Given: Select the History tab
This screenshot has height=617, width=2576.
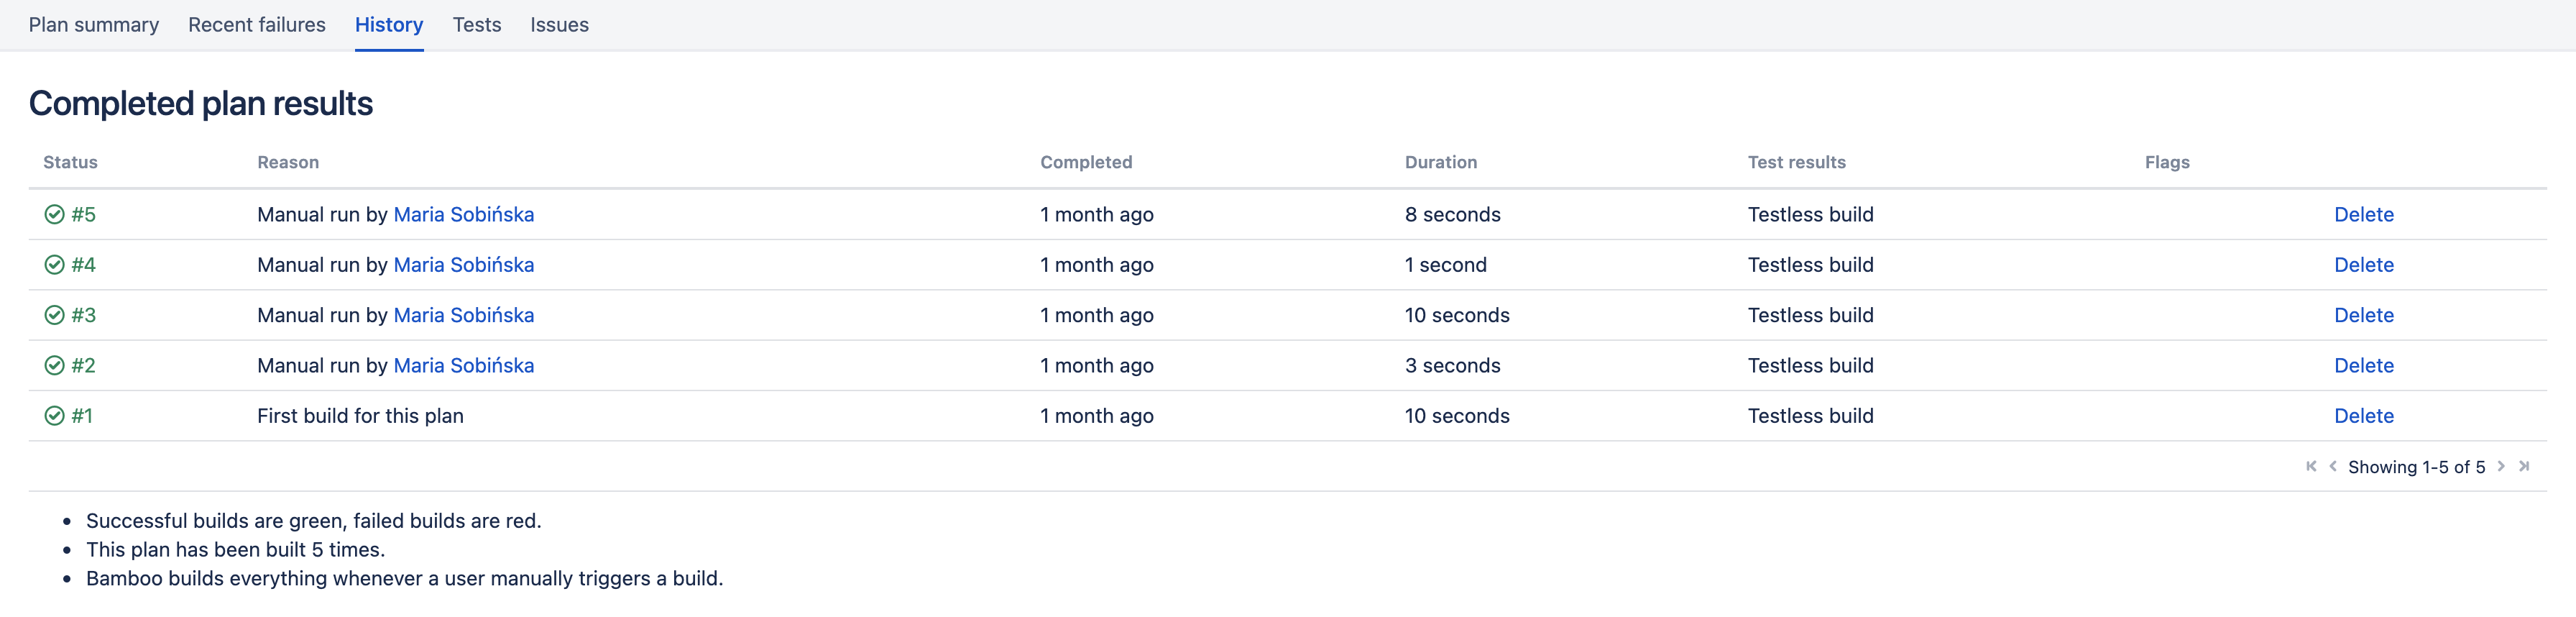Looking at the screenshot, I should point(389,25).
